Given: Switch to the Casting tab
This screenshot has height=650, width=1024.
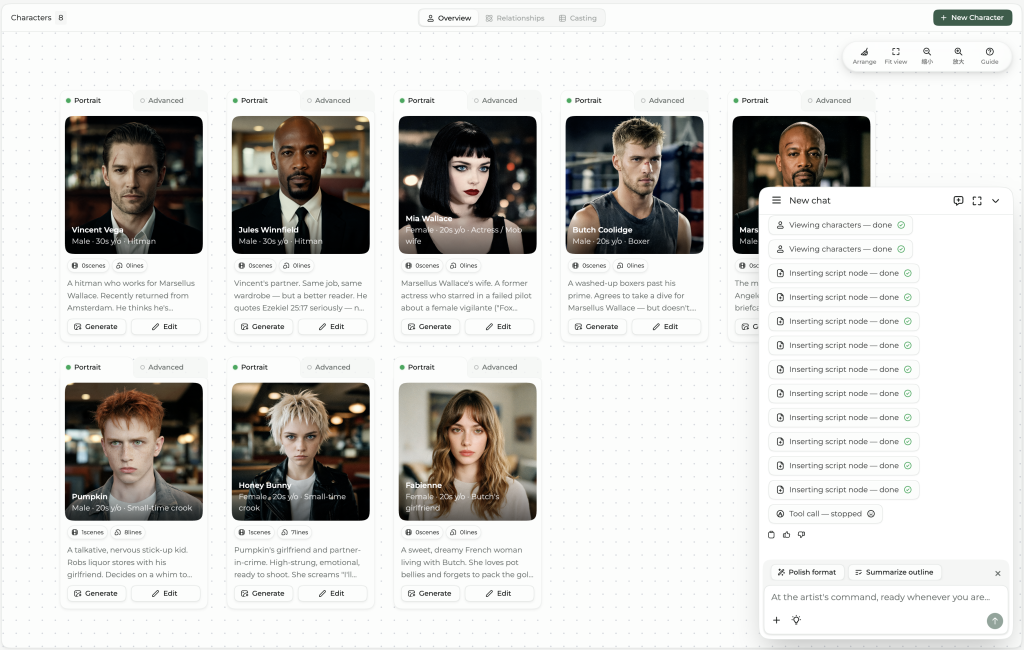Looking at the screenshot, I should 578,18.
